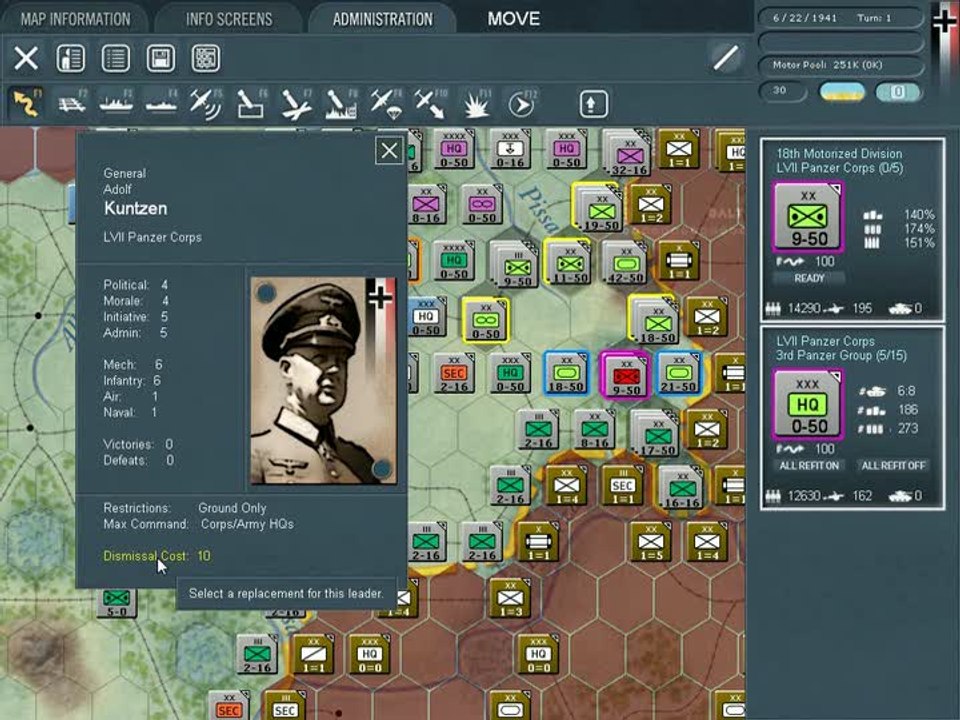Click ALL REFIT OFF for LVII Panzer Corps

tap(893, 465)
